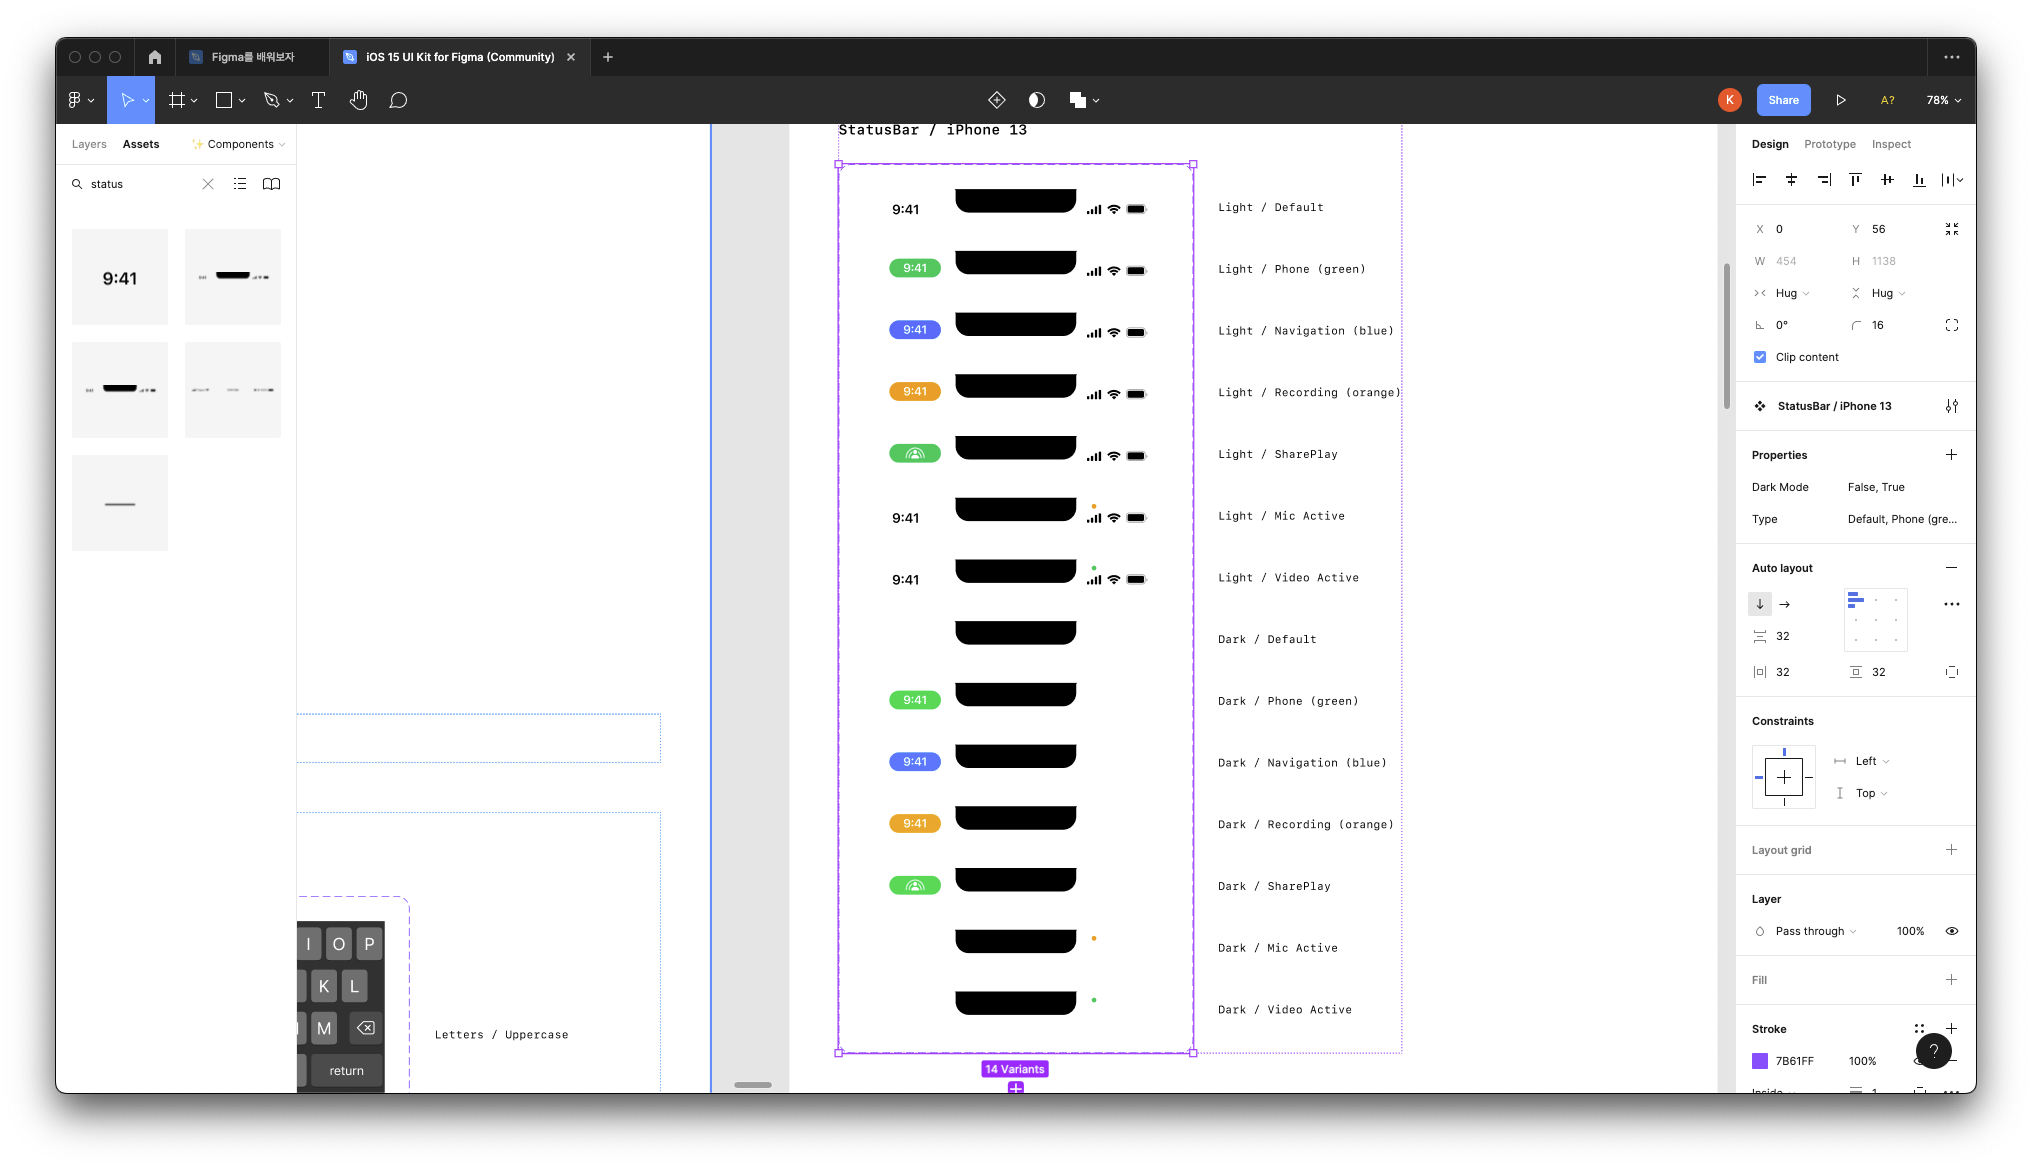
Task: Uncheck Clip content checkbox
Action: (1760, 357)
